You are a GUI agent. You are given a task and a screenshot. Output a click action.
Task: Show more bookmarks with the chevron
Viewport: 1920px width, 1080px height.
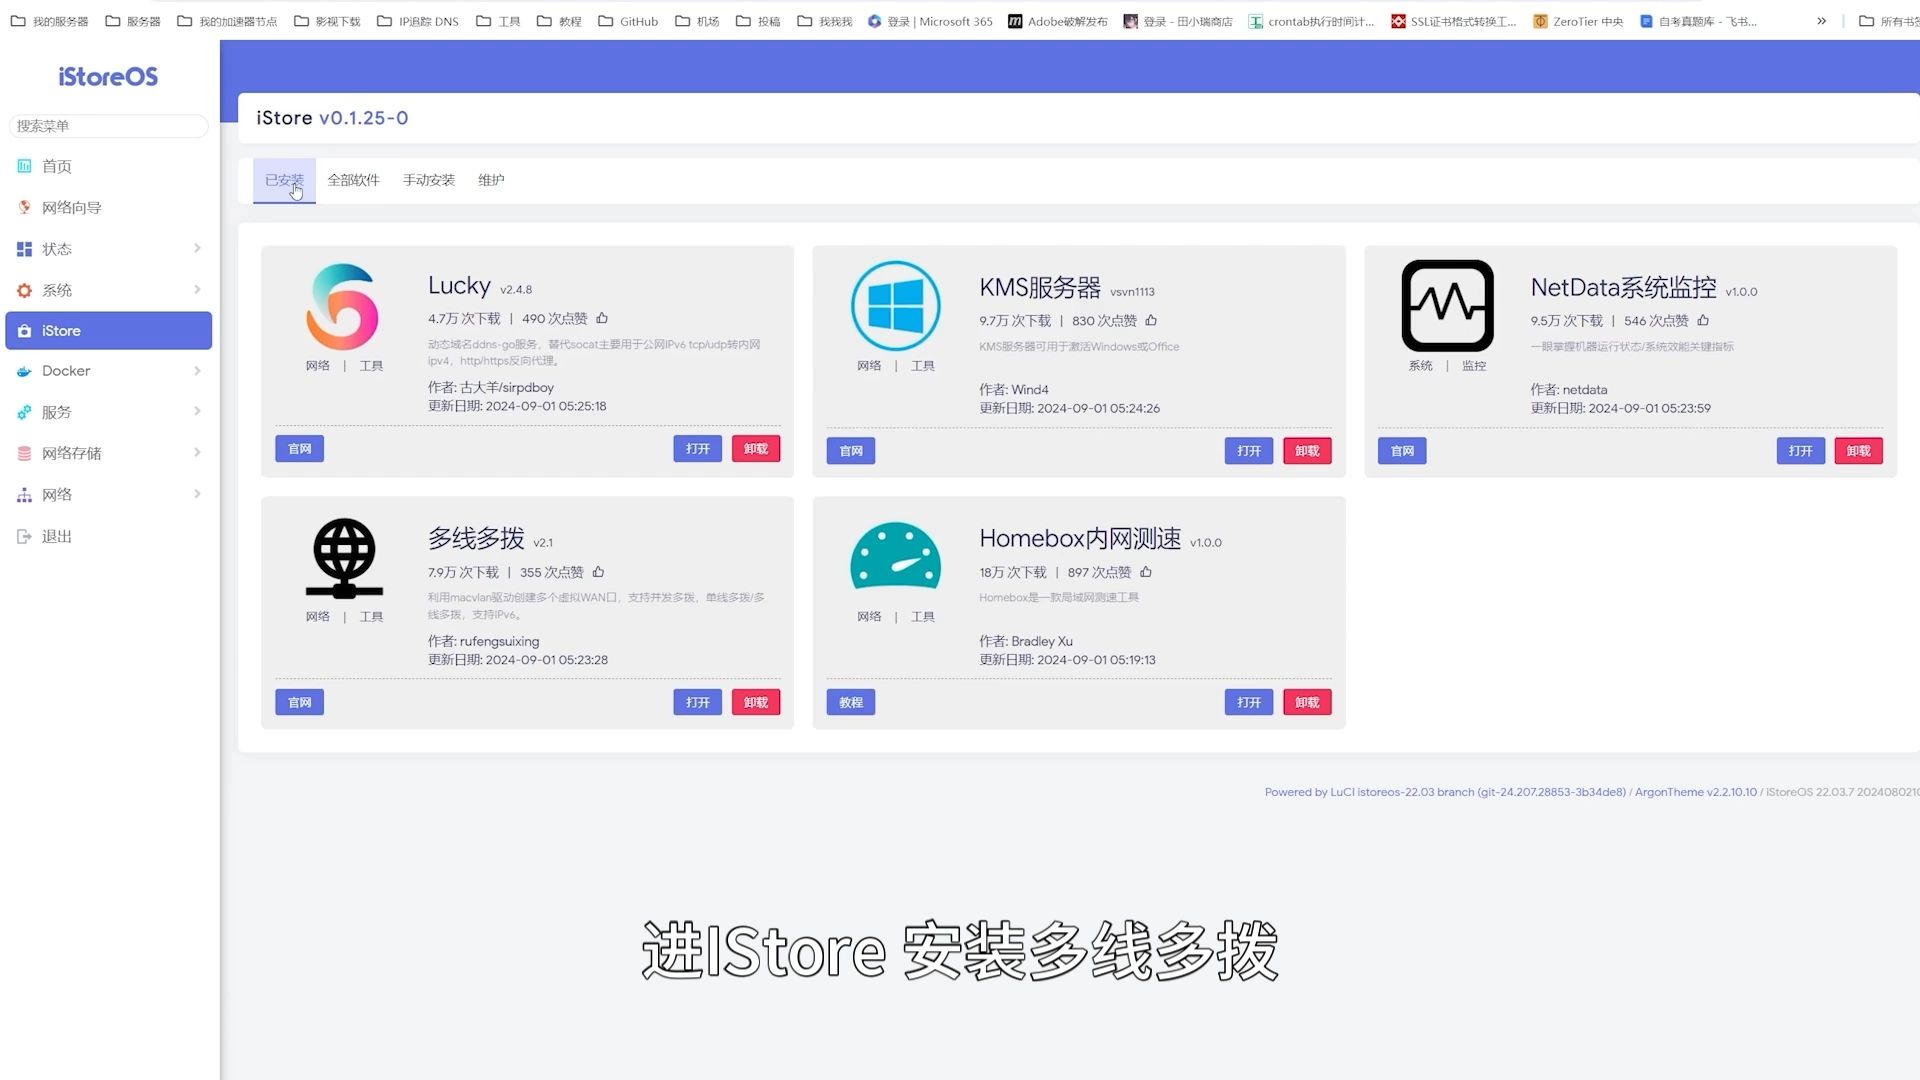point(1821,21)
